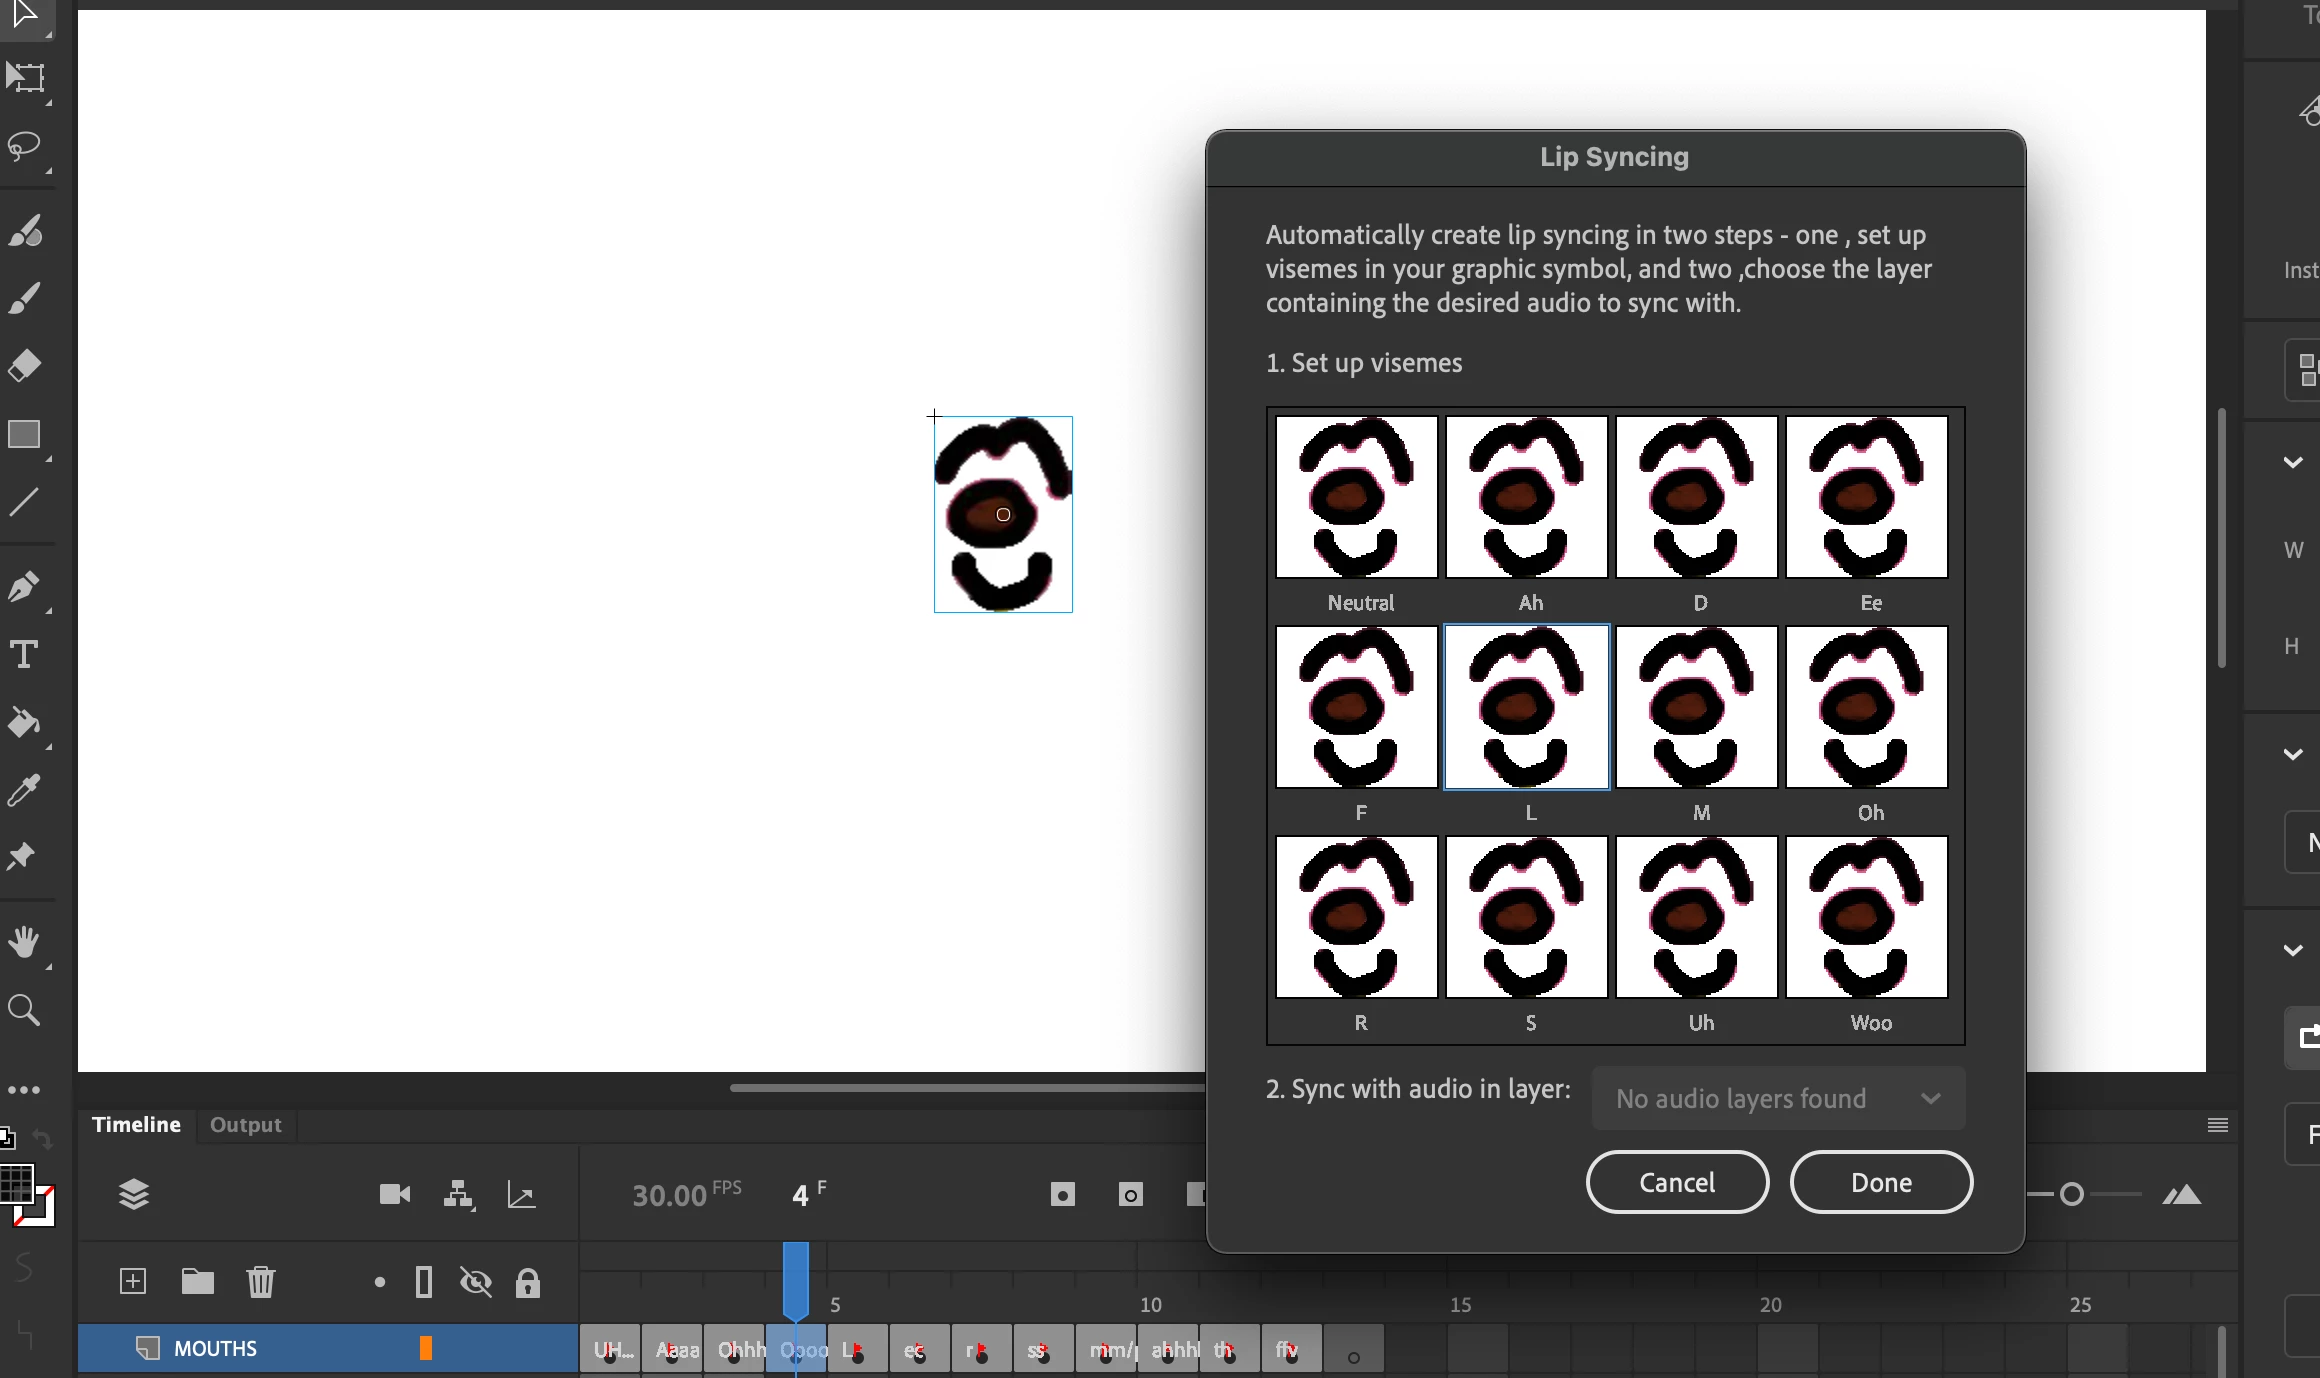
Task: Click the Cancel button
Action: [1677, 1182]
